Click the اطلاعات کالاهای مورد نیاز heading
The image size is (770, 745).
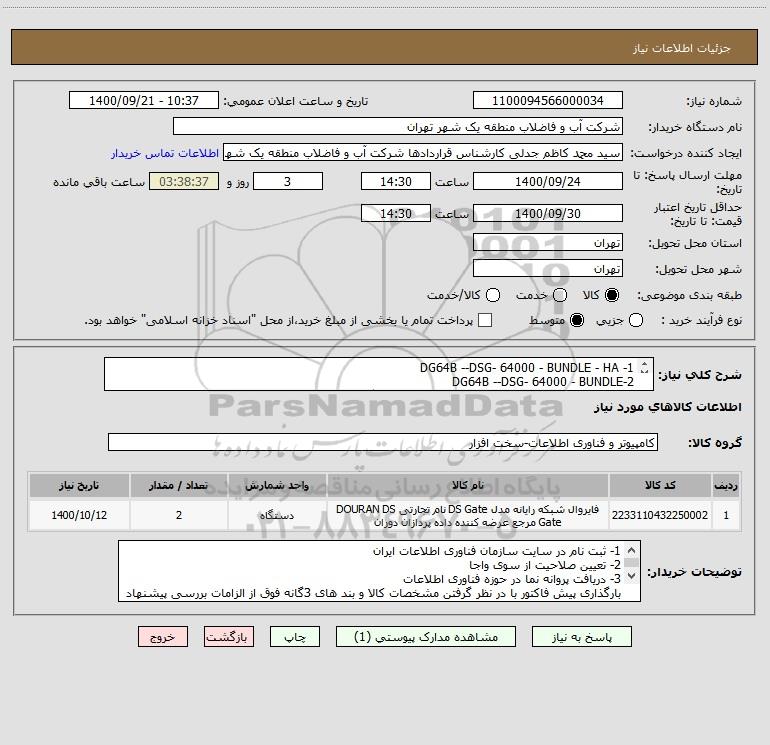click(x=667, y=407)
